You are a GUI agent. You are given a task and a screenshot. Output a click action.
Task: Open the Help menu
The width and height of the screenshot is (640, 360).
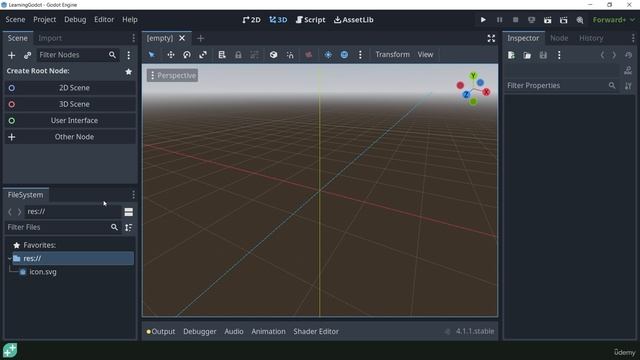click(130, 20)
